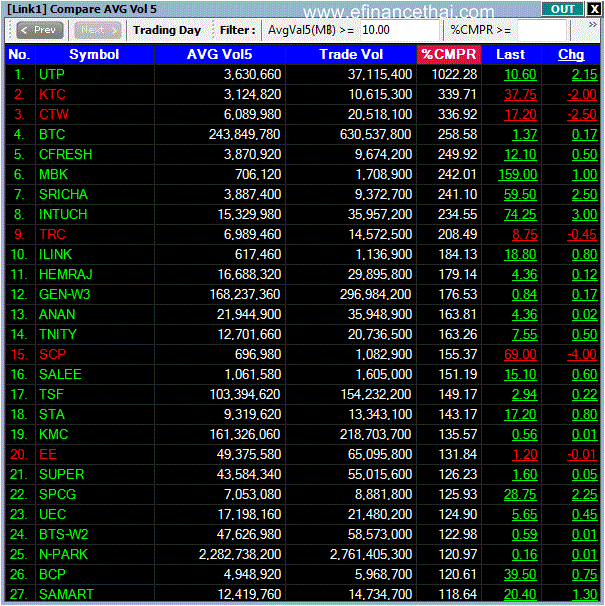Screen dimensions: 605x606
Task: Select symbol SAMART
Action: (66, 595)
